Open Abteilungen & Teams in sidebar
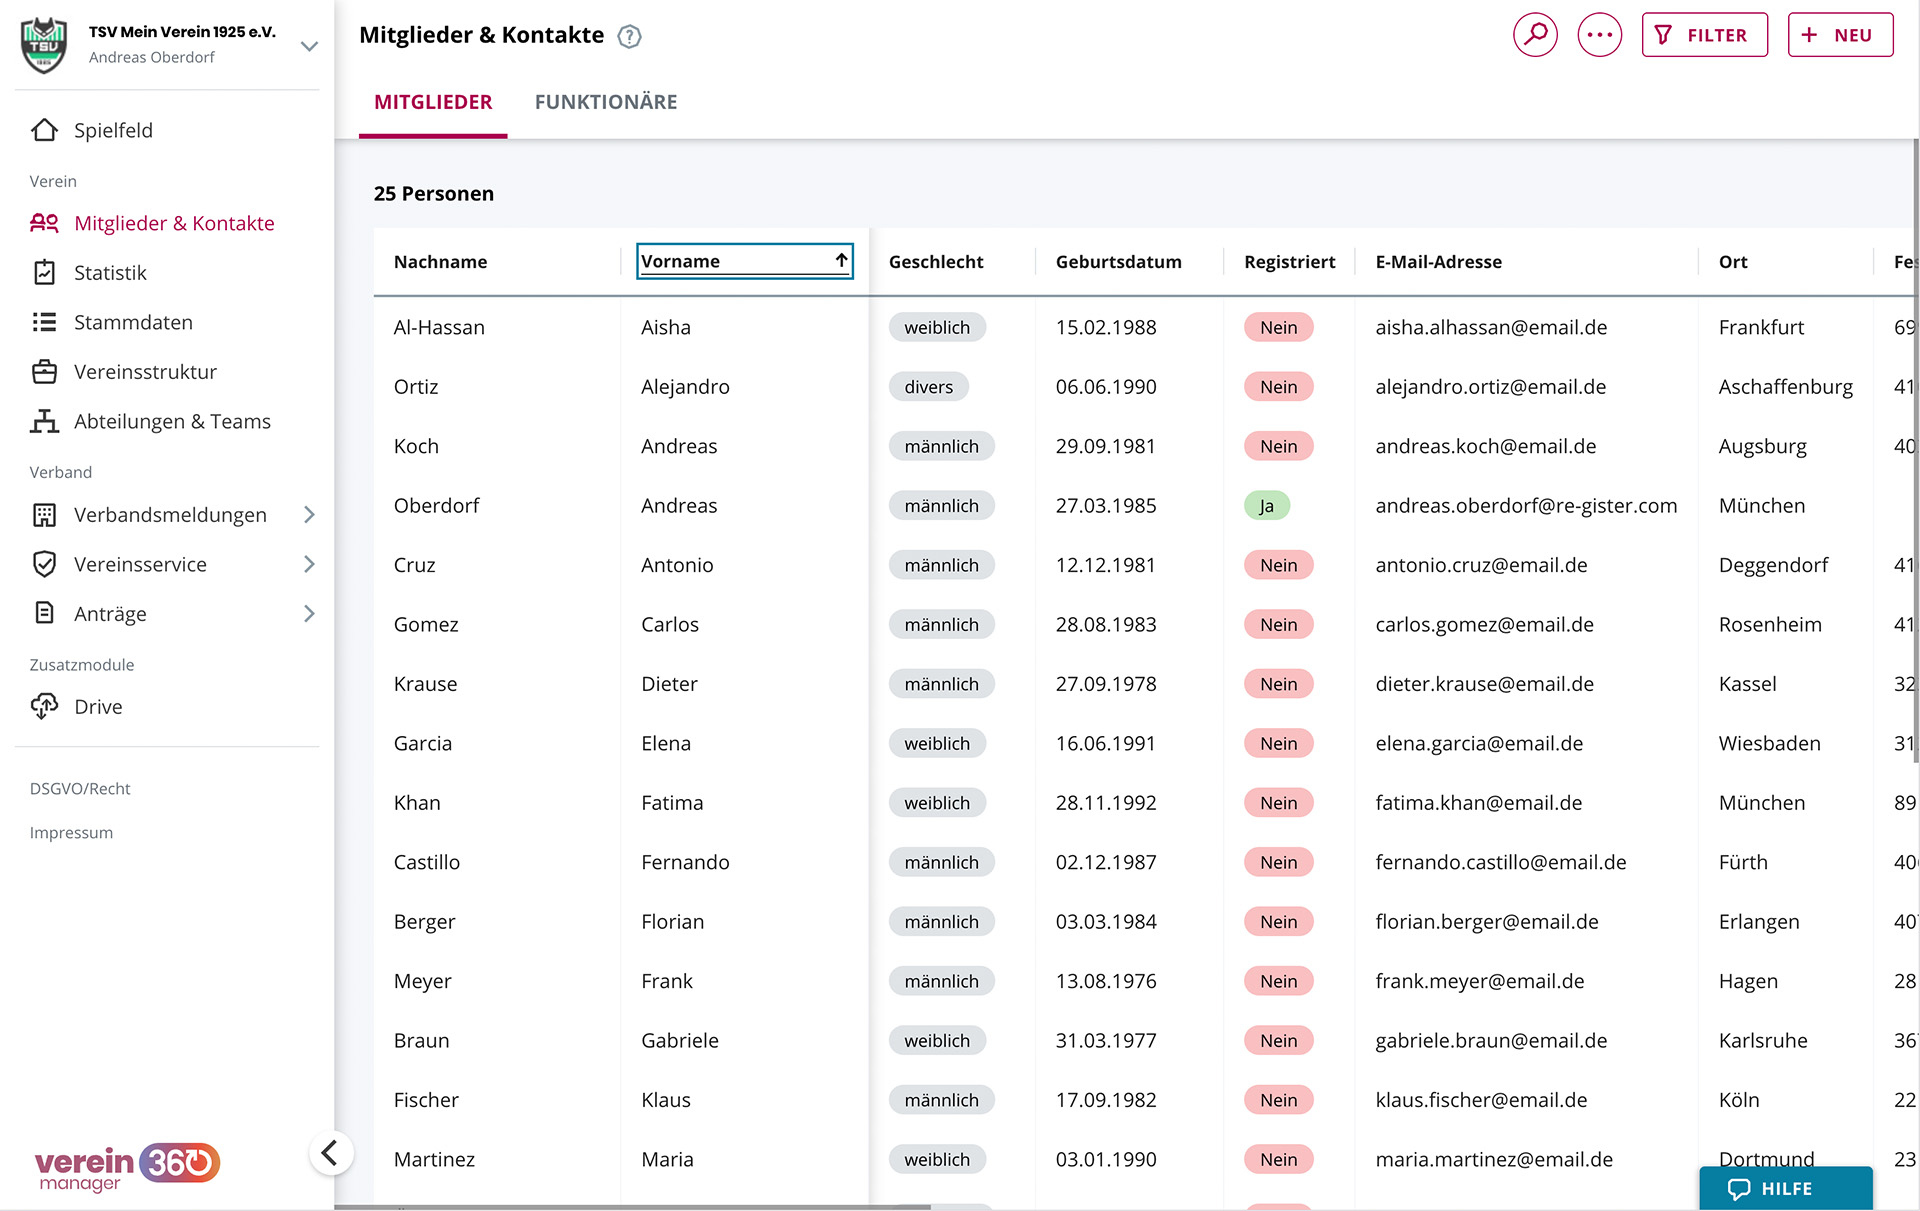This screenshot has width=1920, height=1211. (x=172, y=421)
